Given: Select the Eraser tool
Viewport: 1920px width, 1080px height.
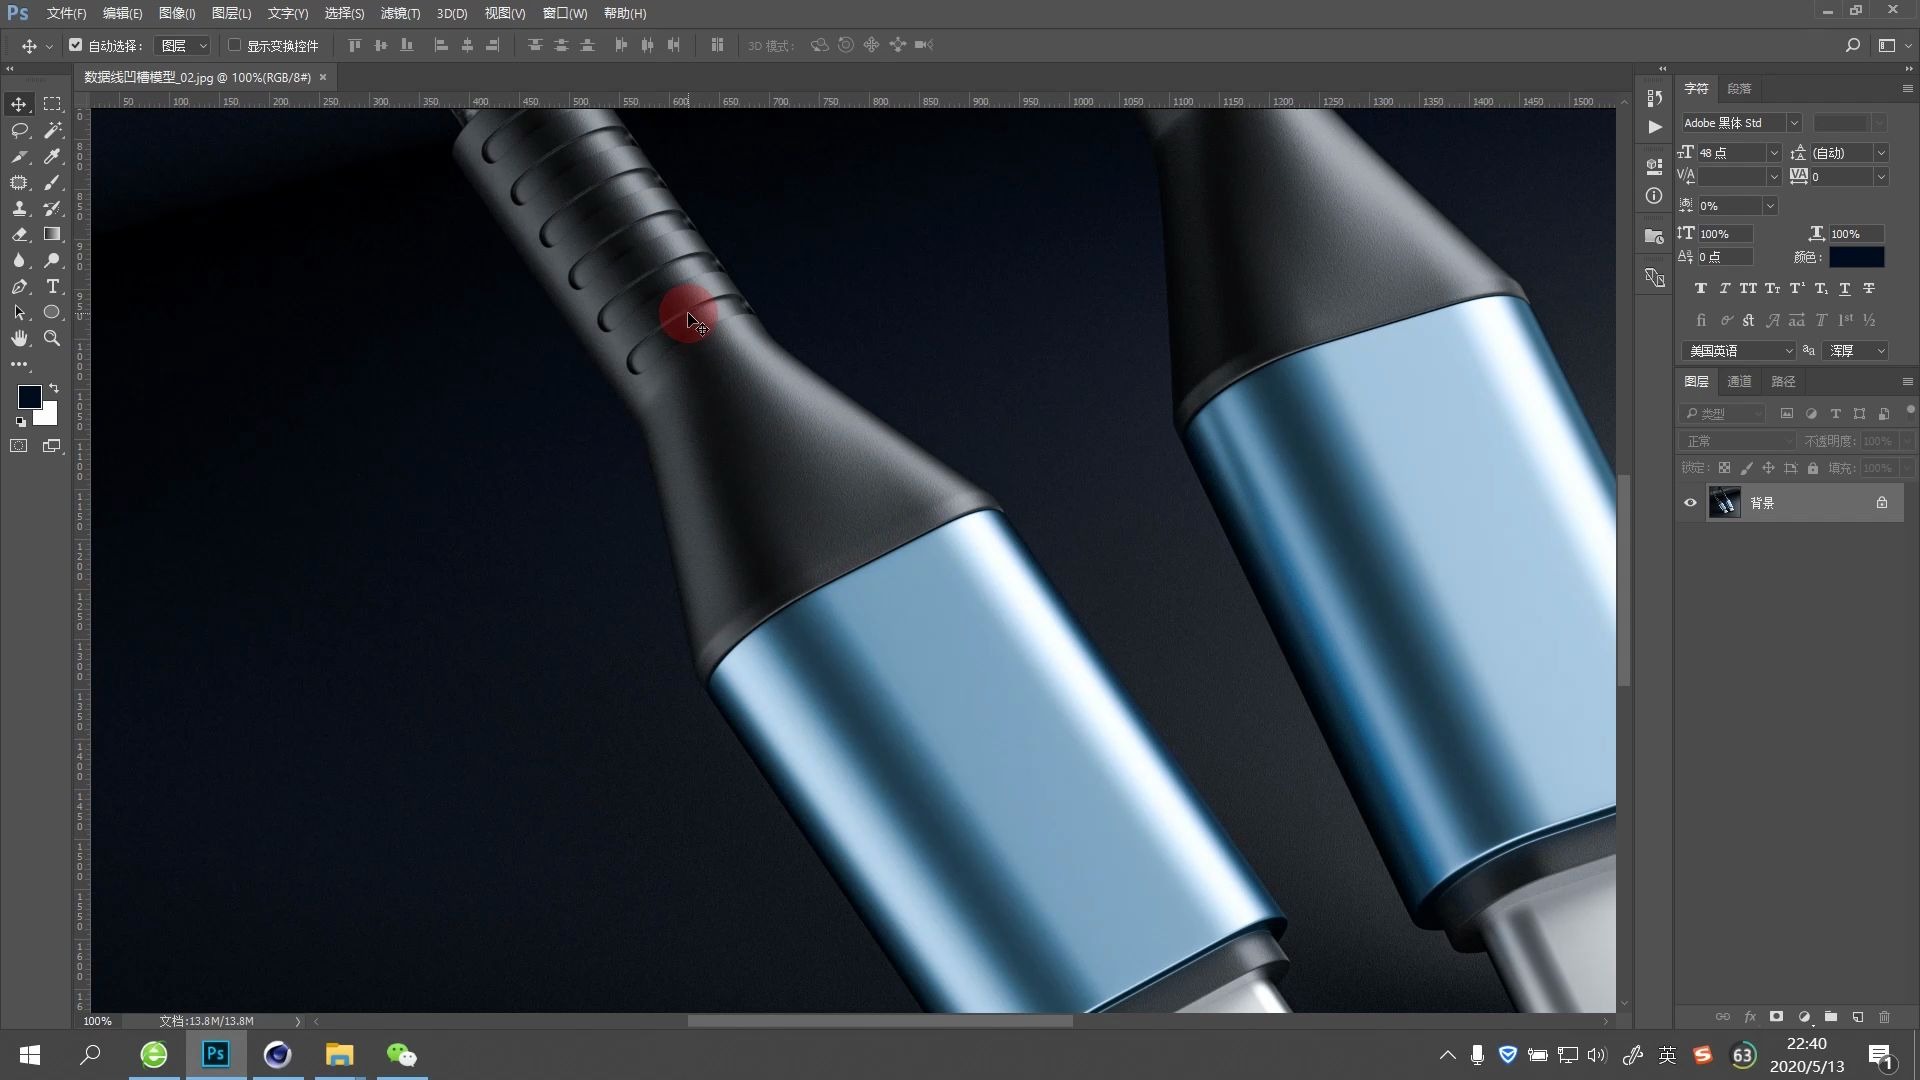Looking at the screenshot, I should pyautogui.click(x=19, y=235).
